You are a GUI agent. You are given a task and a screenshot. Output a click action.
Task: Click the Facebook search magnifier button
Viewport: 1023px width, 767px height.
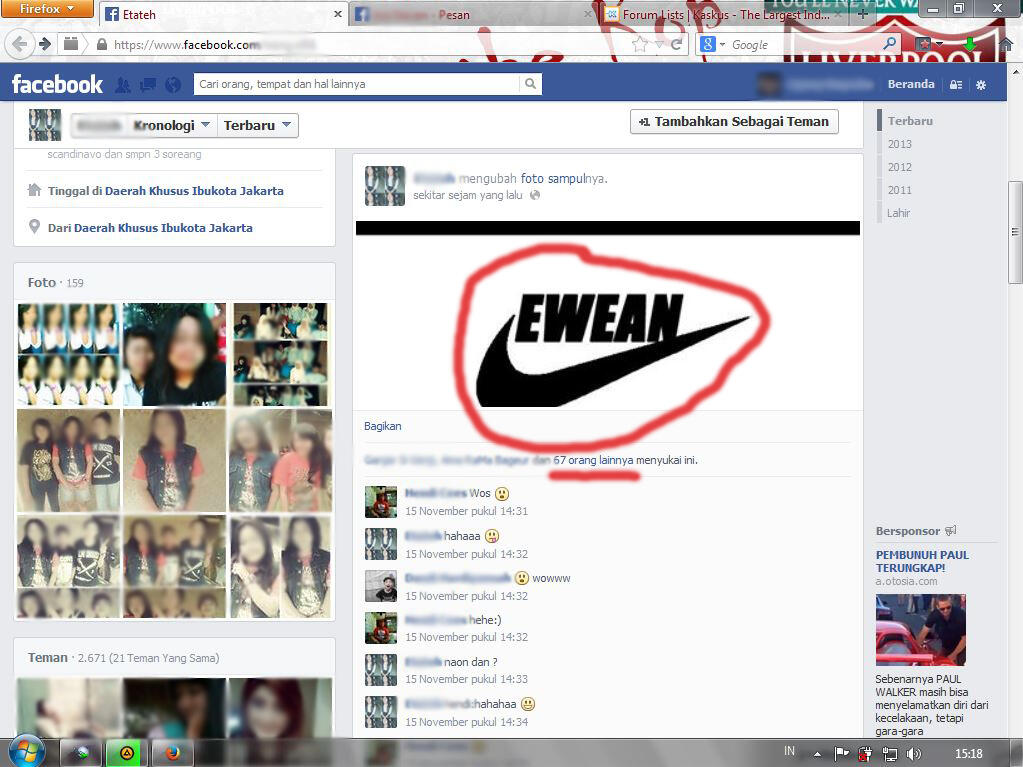[530, 83]
